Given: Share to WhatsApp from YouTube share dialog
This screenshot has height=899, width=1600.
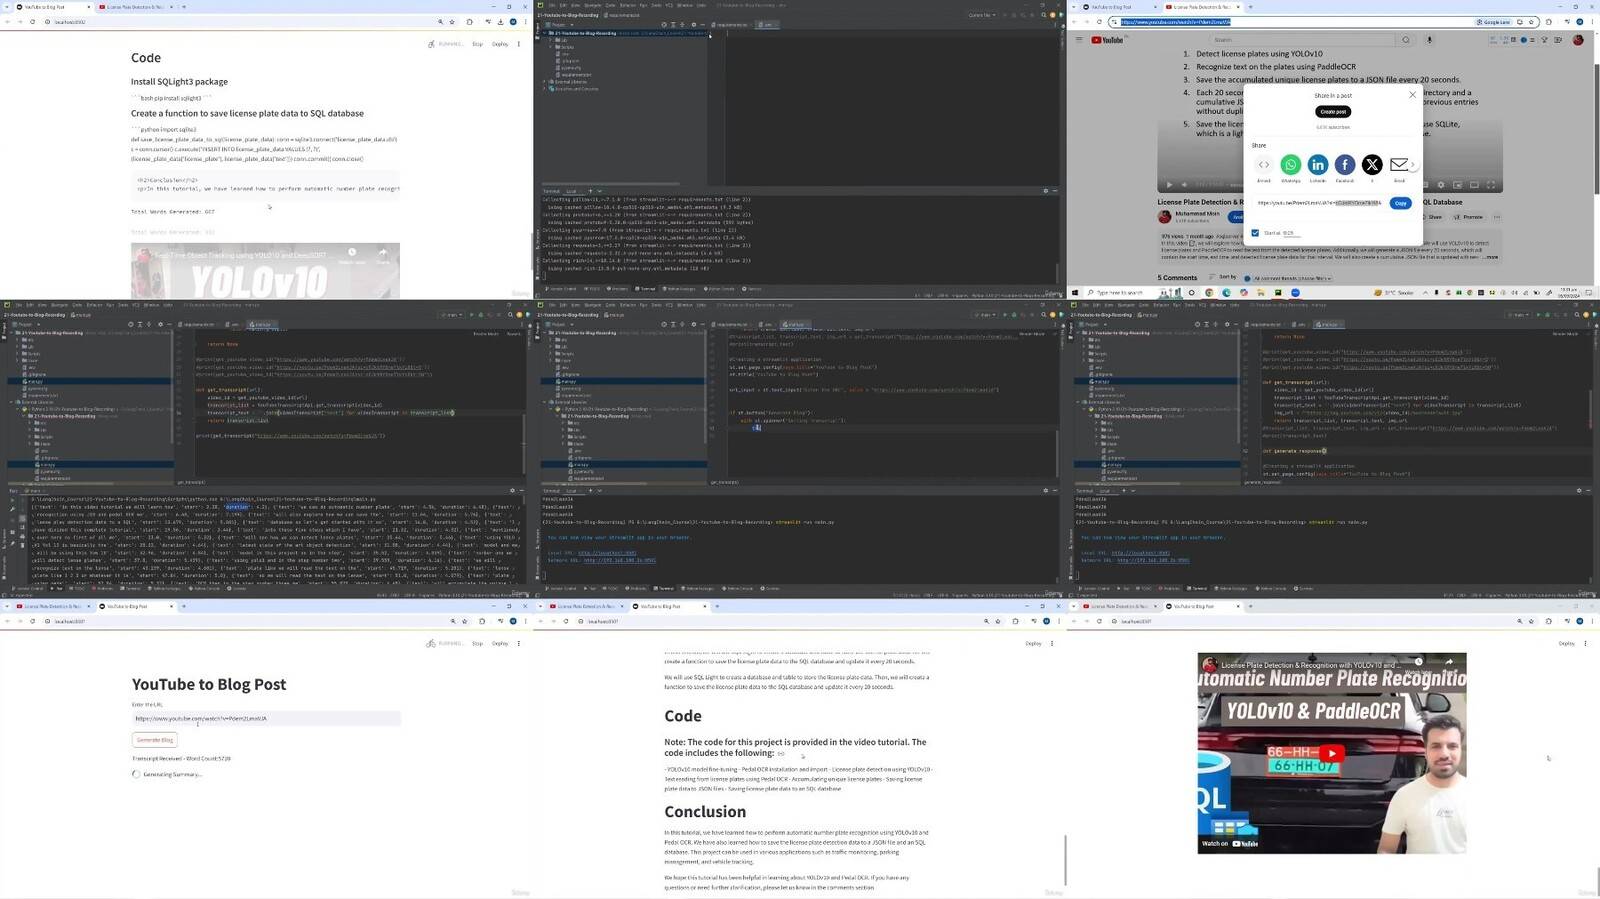Looking at the screenshot, I should [1291, 165].
